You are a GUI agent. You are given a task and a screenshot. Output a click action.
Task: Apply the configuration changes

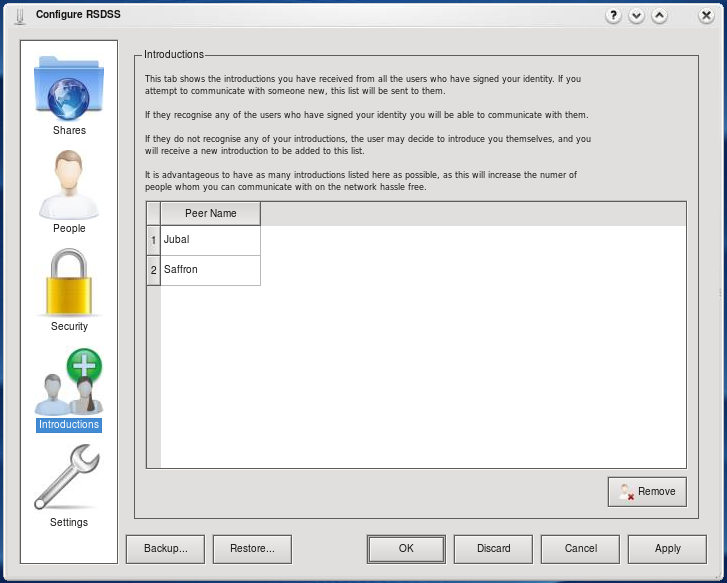click(x=667, y=548)
